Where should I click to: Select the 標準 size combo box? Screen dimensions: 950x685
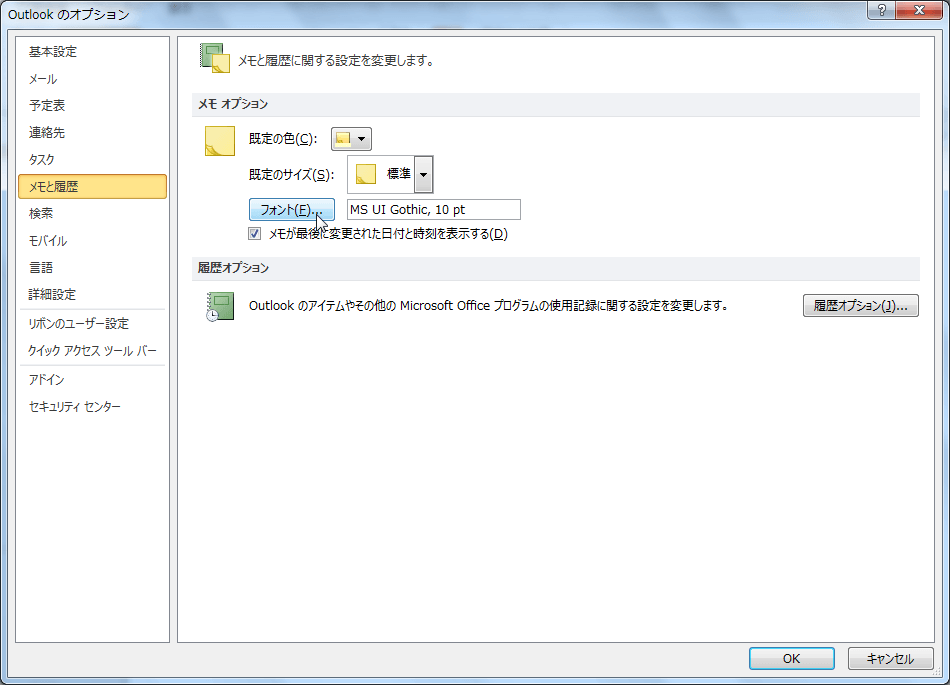(390, 174)
